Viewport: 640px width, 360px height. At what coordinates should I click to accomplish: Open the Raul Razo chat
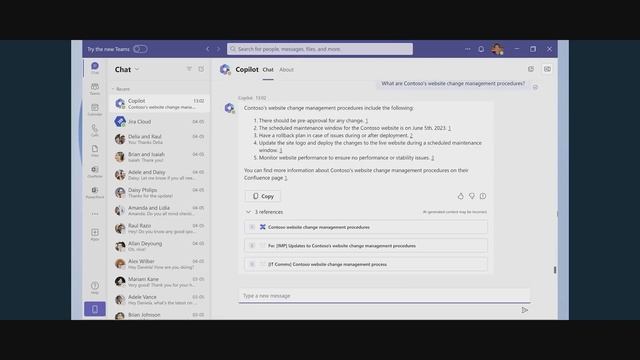160,228
